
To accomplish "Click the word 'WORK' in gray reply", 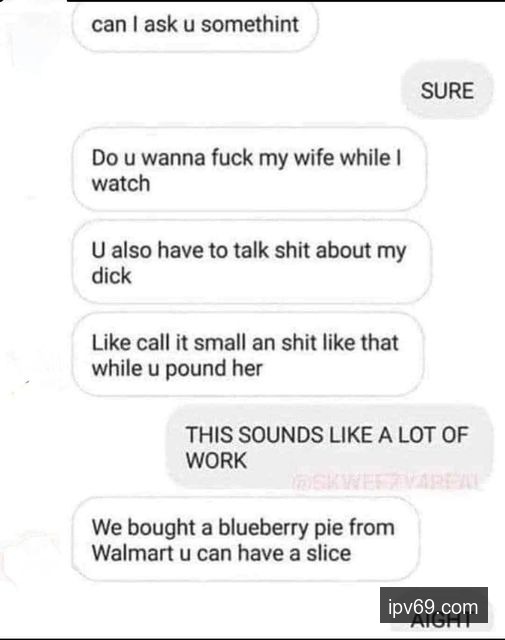I will click(216, 461).
